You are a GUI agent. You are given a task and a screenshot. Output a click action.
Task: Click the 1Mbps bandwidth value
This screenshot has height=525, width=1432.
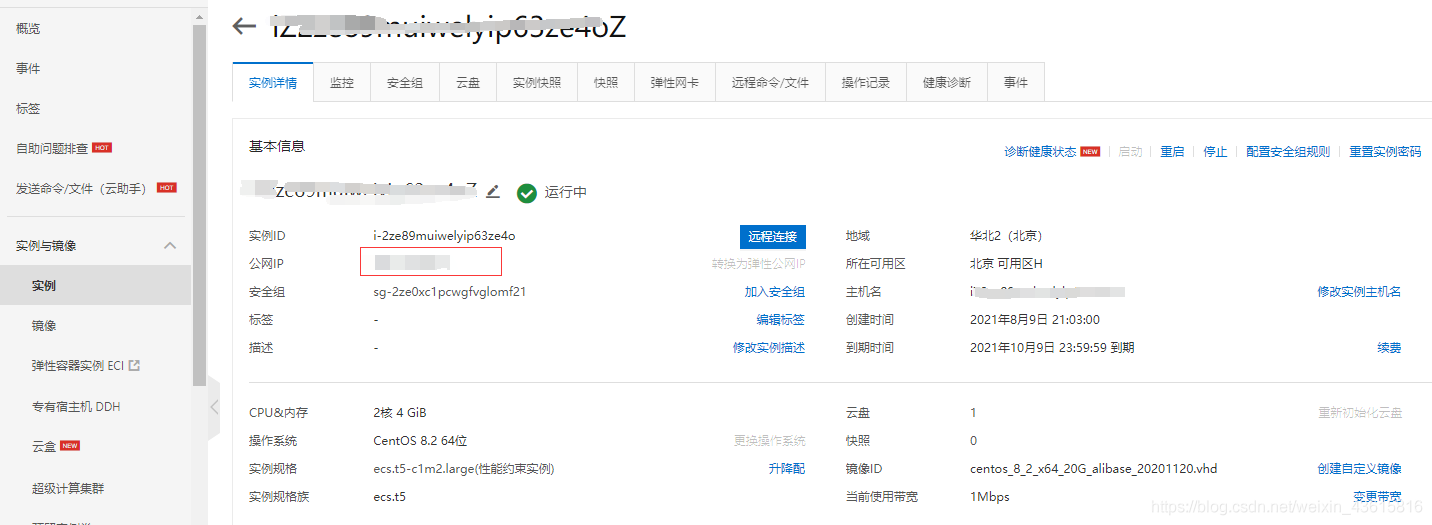[x=990, y=496]
